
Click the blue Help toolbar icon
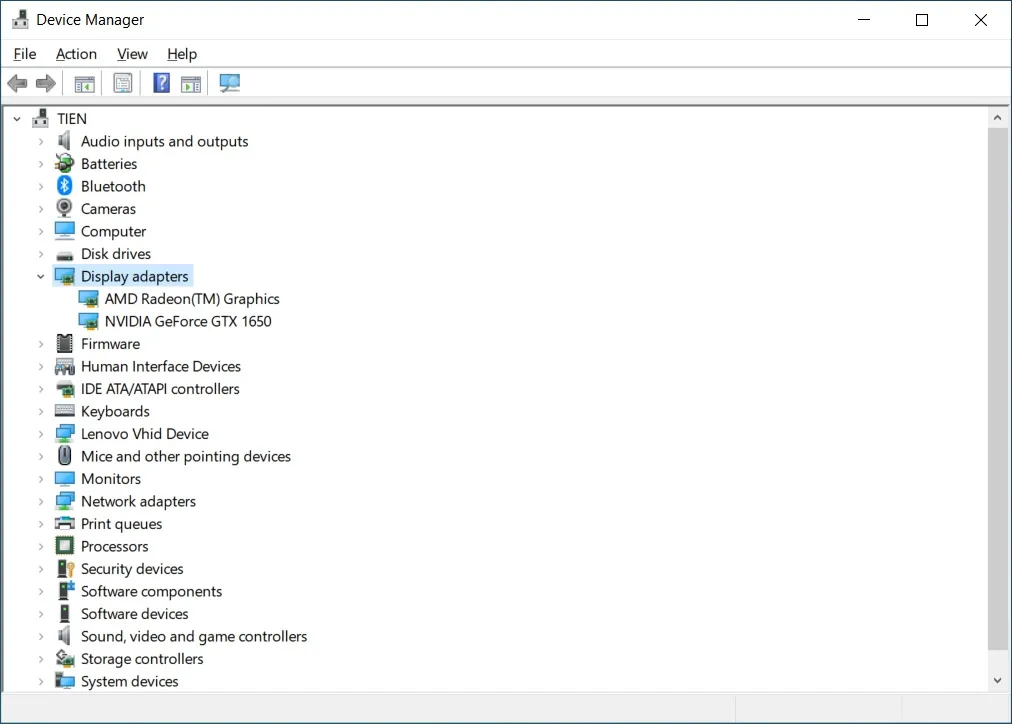[x=161, y=84]
